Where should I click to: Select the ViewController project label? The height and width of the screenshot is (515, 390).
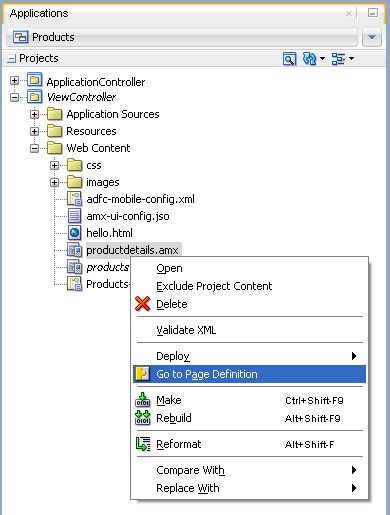81,97
